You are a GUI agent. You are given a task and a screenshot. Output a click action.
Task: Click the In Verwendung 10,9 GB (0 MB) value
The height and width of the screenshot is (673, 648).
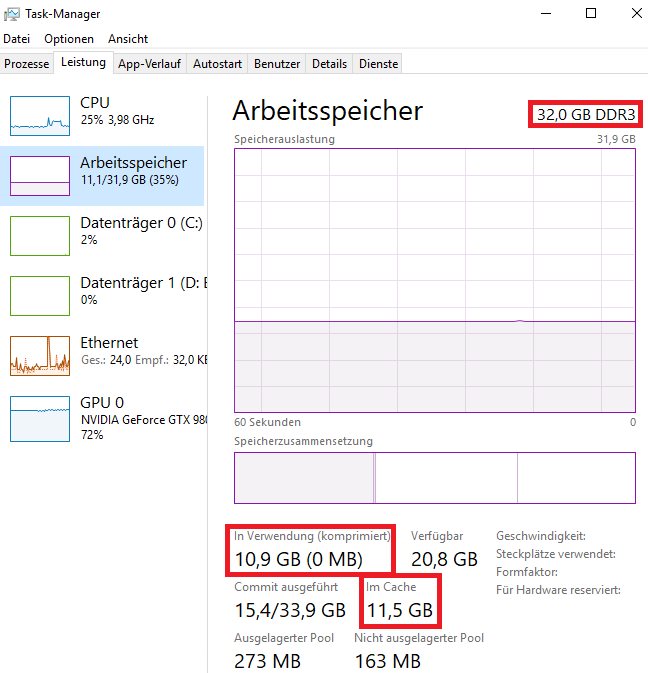299,559
